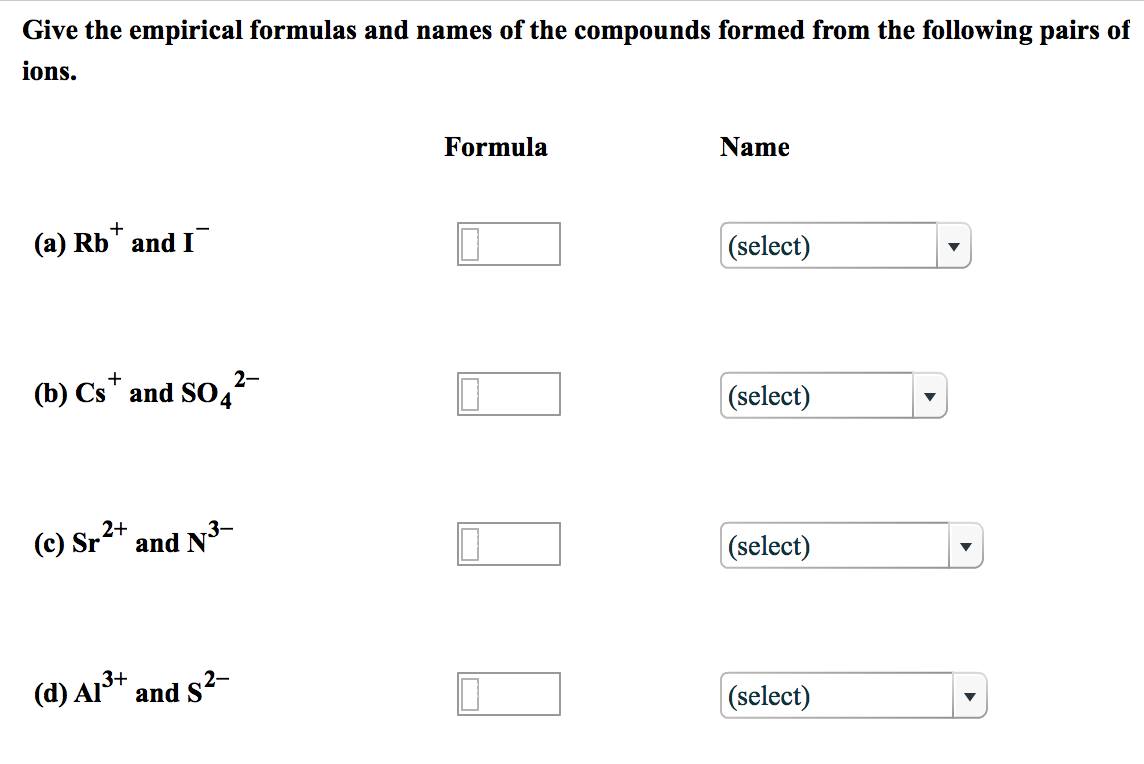Click the formula input box for Rb+ and I−
Viewport: 1144px width, 764px height.
pyautogui.click(x=509, y=244)
